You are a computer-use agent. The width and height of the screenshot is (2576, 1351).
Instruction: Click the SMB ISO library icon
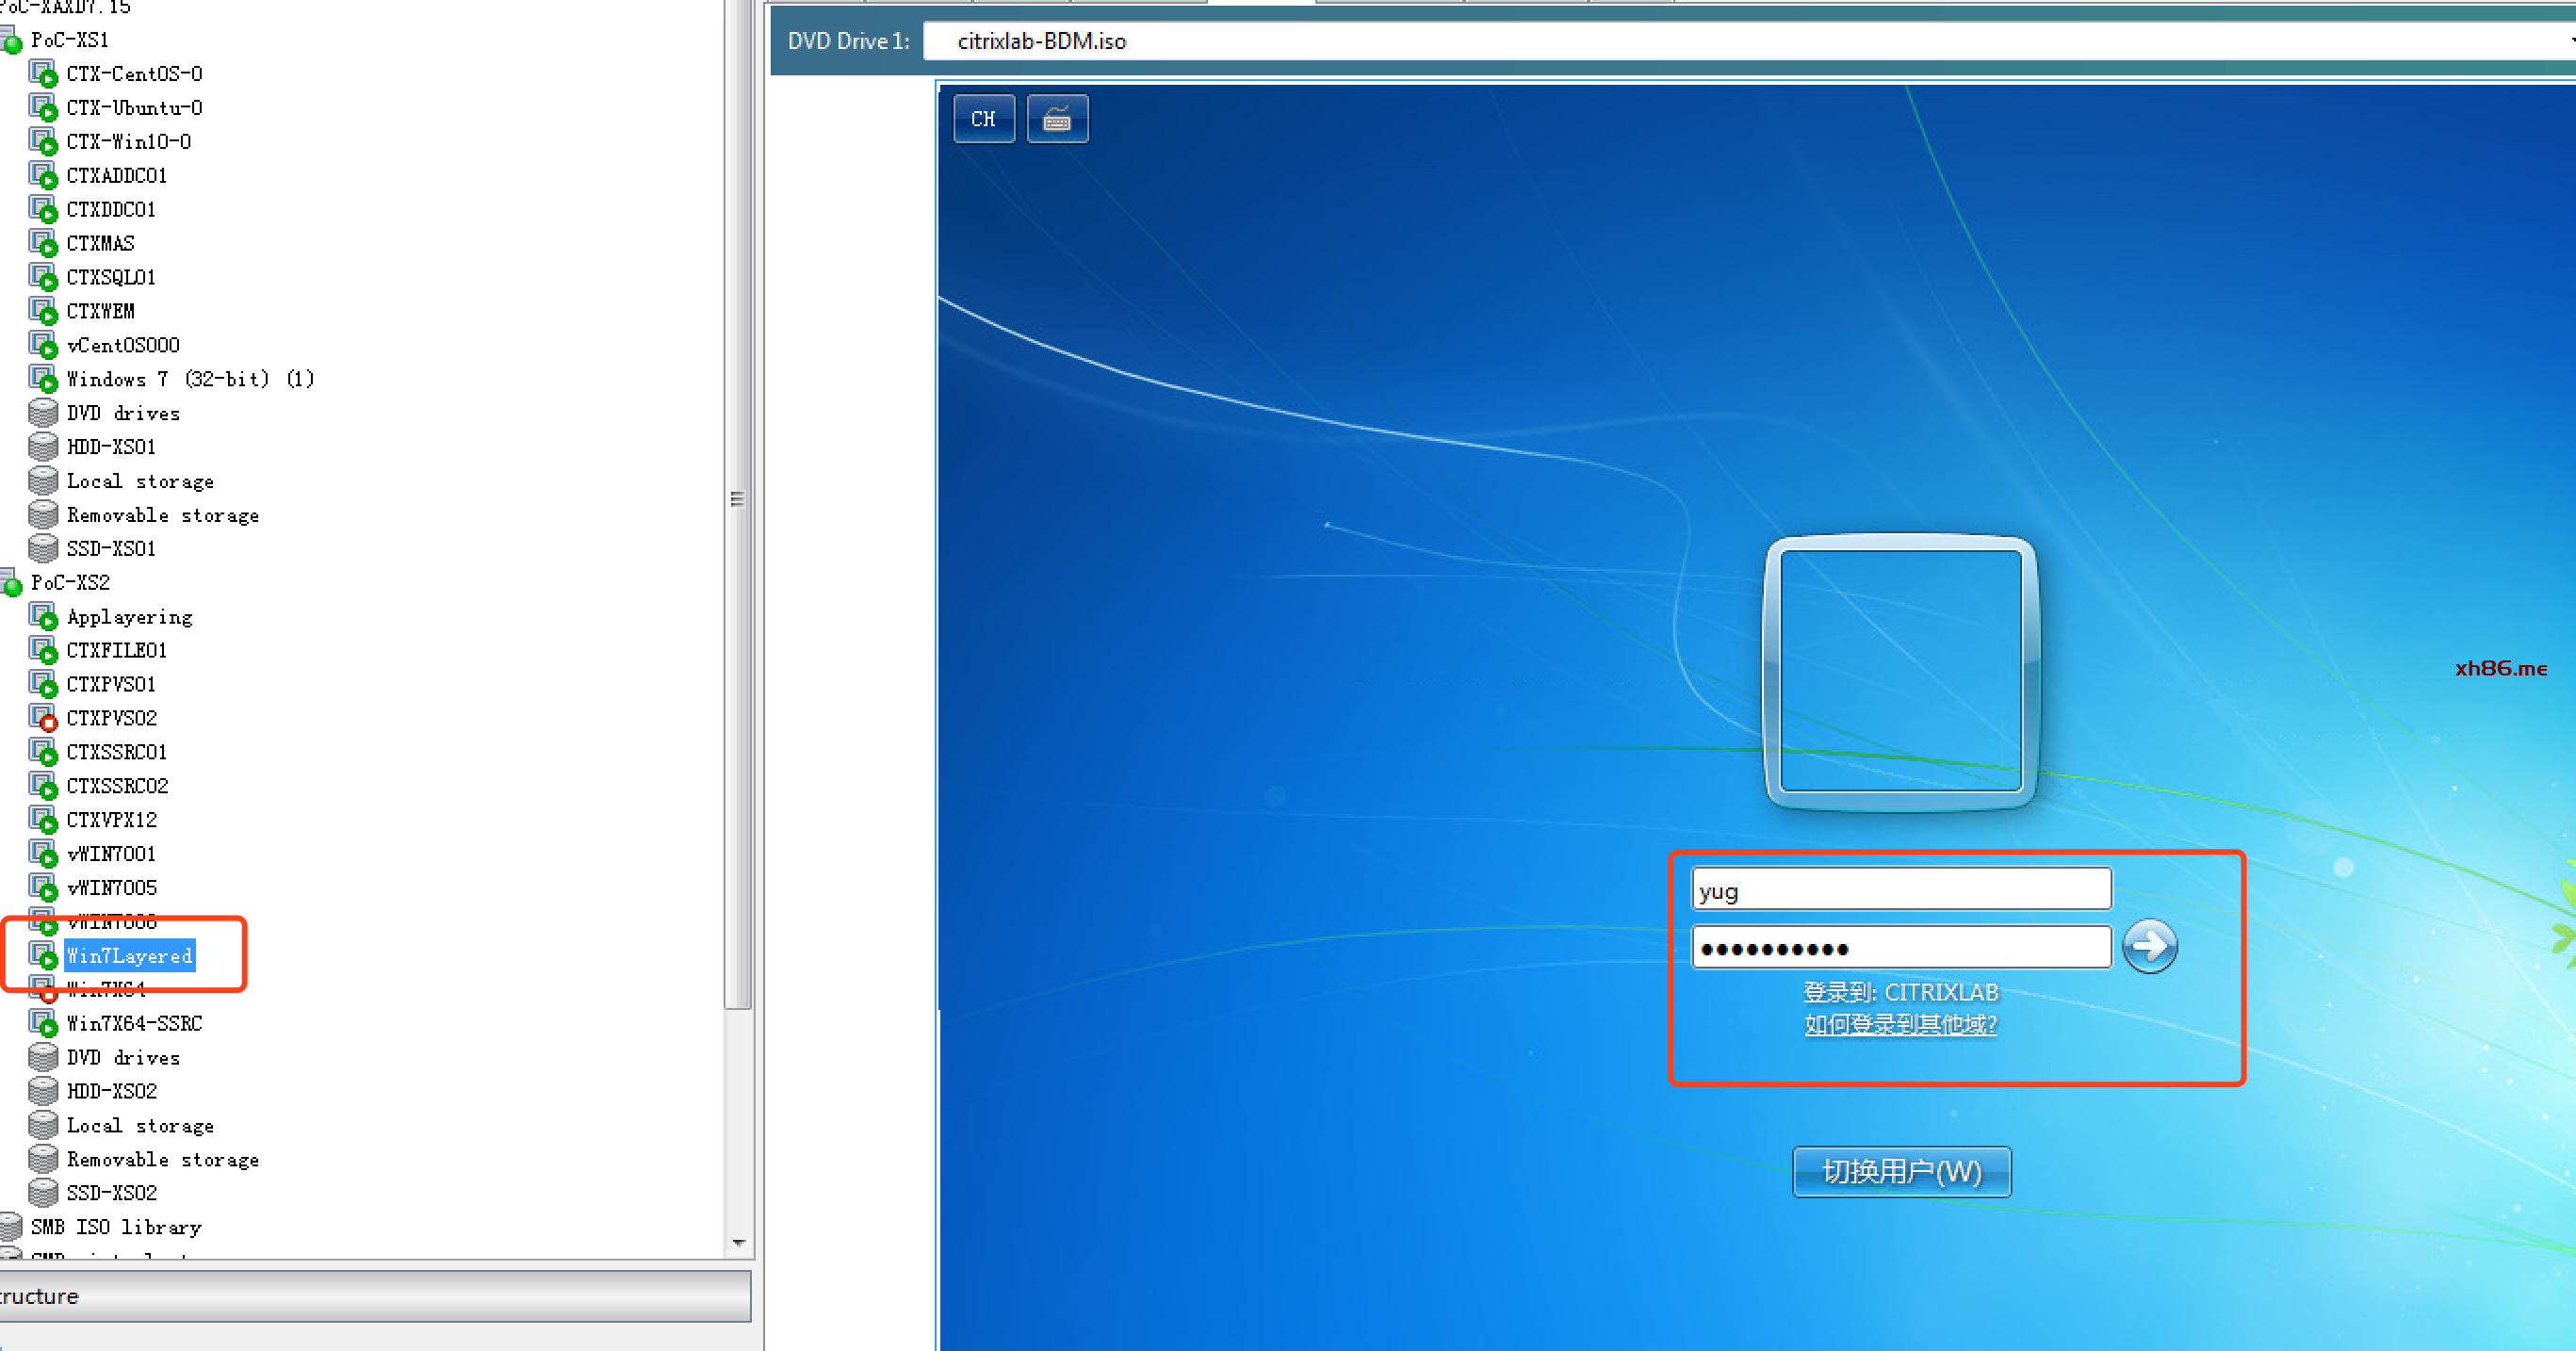pos(12,1226)
